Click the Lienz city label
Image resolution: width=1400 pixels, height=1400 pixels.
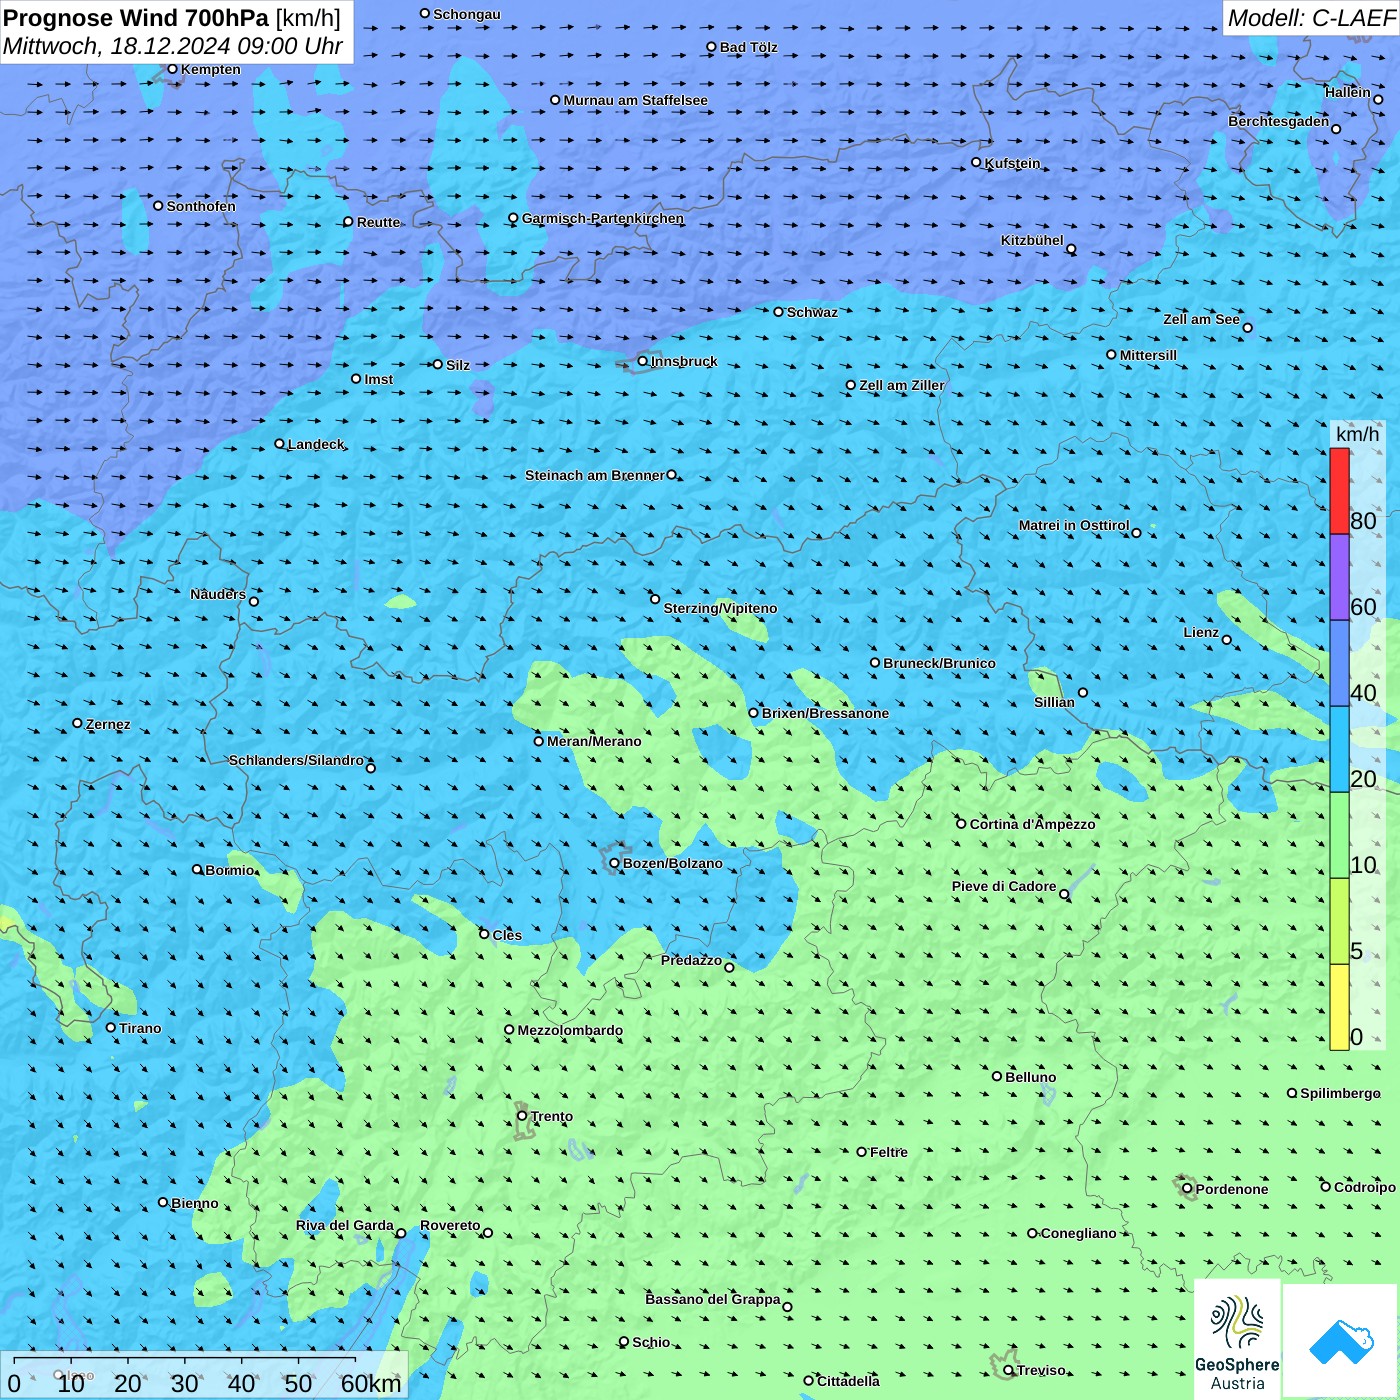click(1201, 632)
